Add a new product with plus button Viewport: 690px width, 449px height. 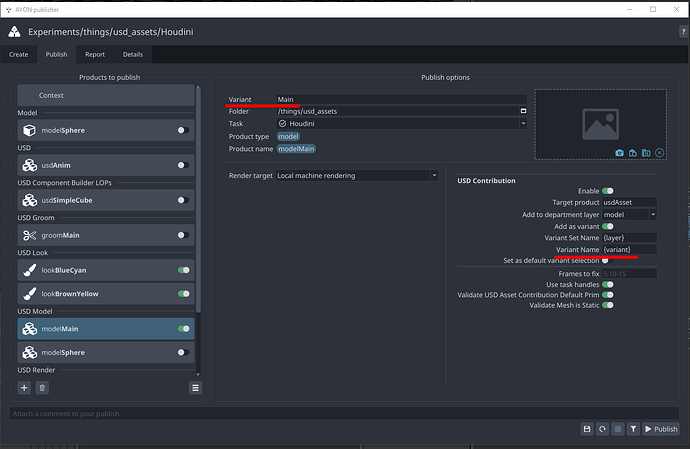coord(24,388)
